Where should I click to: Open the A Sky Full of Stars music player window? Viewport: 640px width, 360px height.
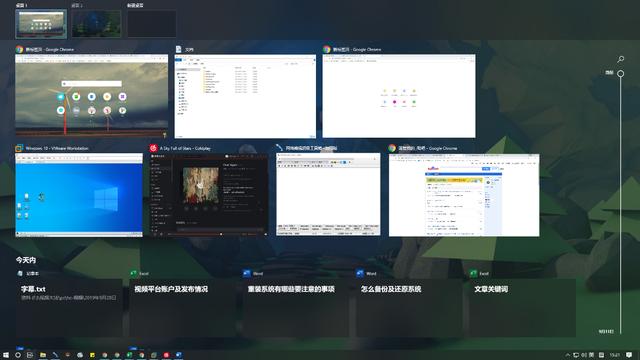pyautogui.click(x=209, y=195)
